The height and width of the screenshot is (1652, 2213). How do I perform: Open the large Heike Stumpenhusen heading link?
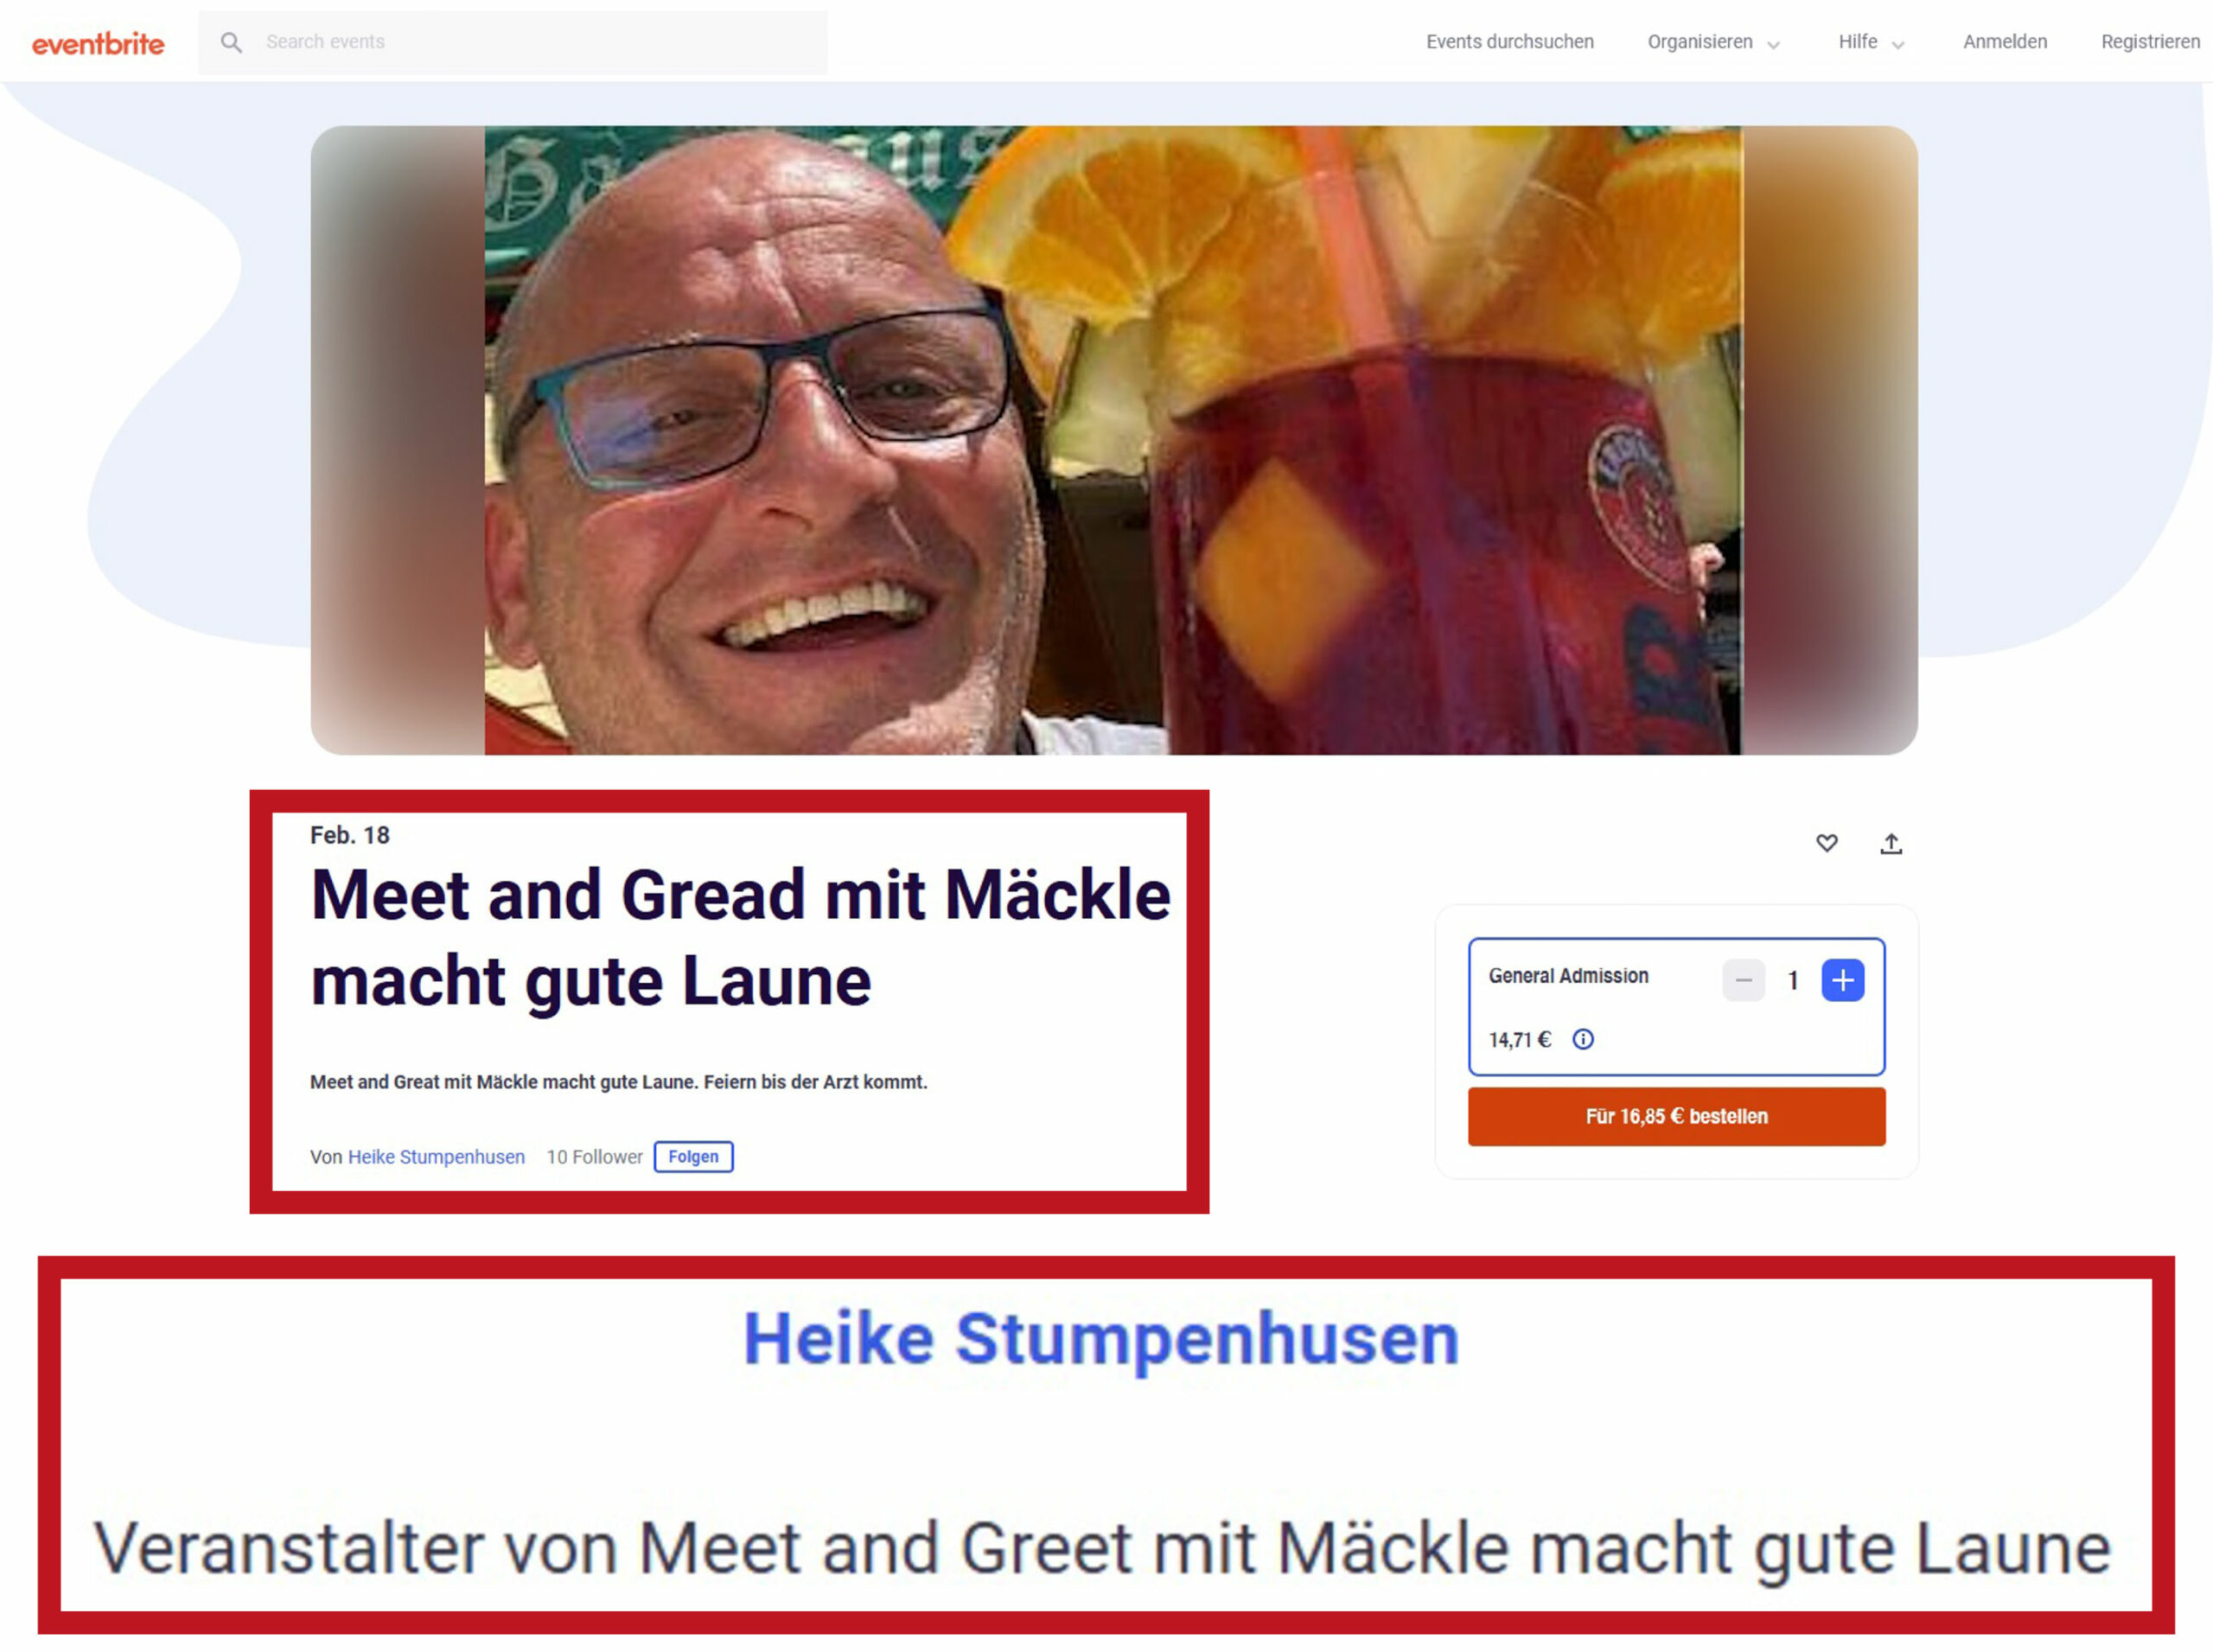click(1101, 1338)
